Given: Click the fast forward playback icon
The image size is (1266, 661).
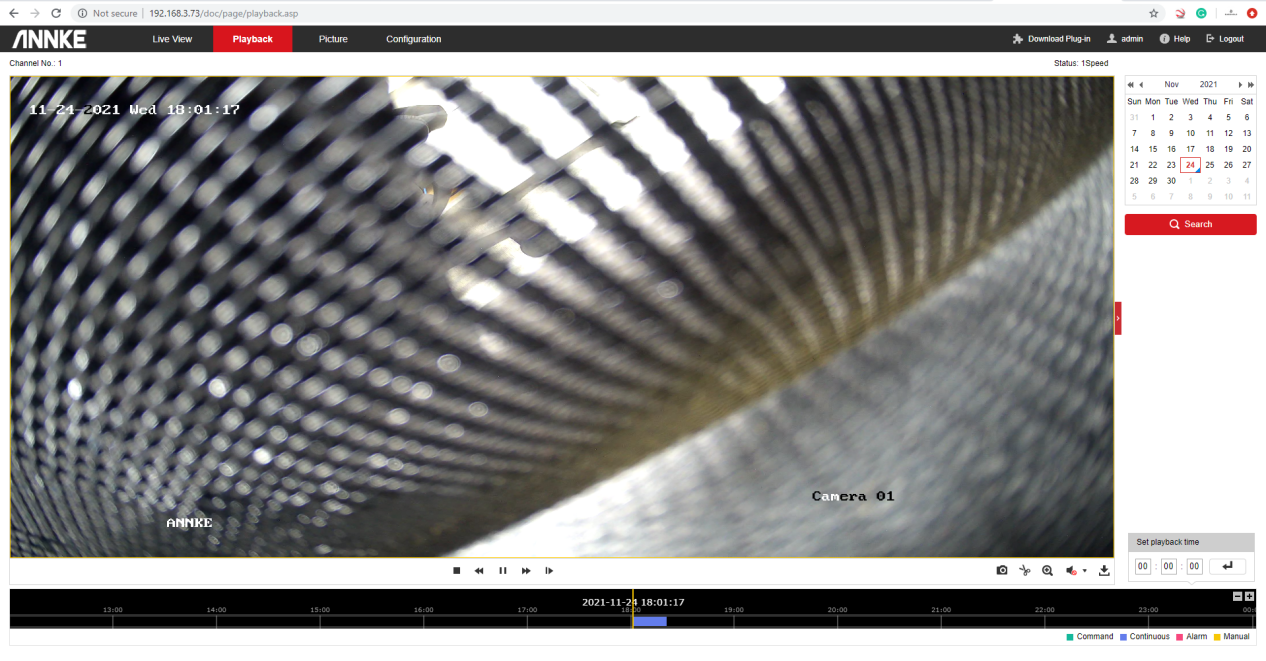Looking at the screenshot, I should pos(526,570).
